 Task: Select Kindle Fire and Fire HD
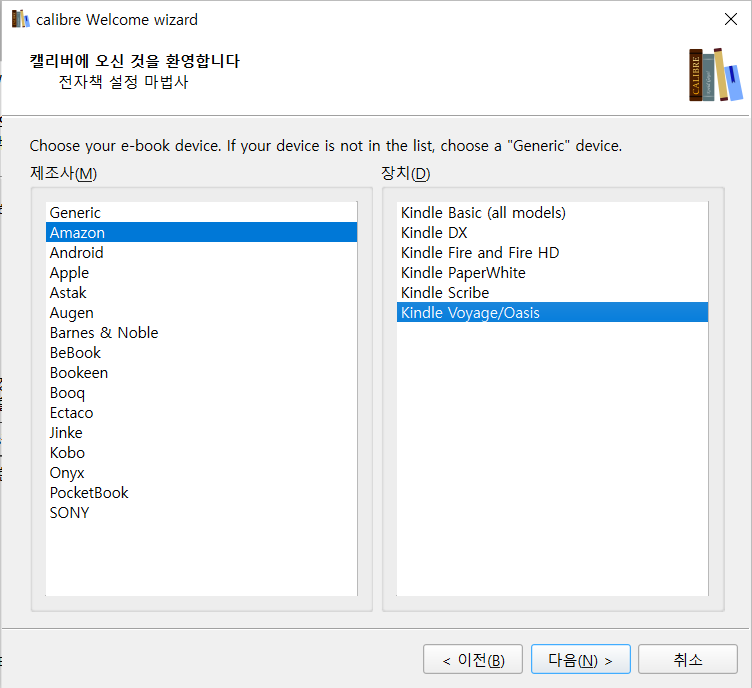pyautogui.click(x=552, y=252)
